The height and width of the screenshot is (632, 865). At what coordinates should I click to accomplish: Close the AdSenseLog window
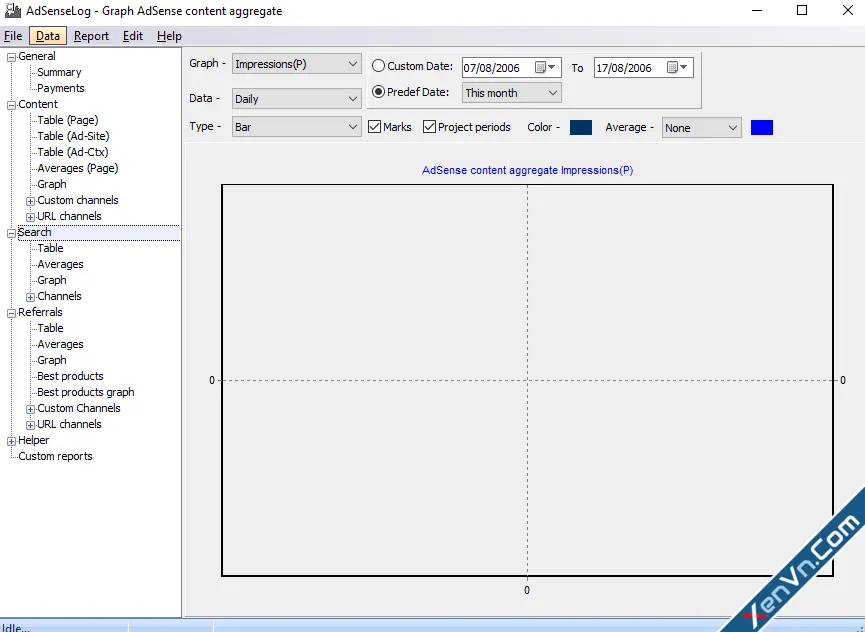[x=848, y=10]
